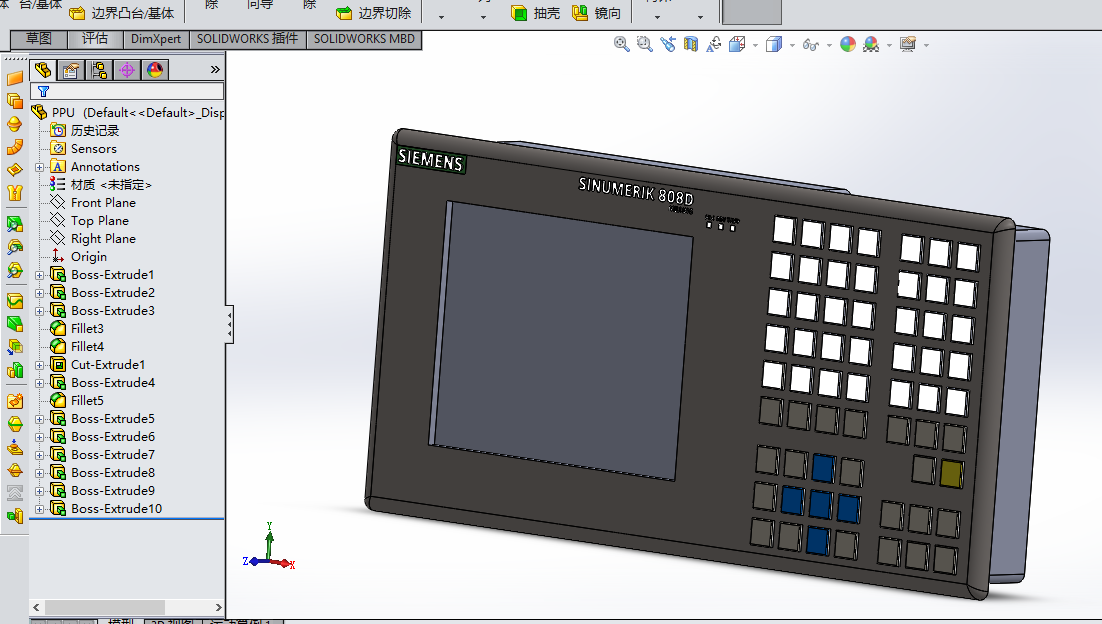Click the View Orientation cube icon
The width and height of the screenshot is (1102, 624).
(x=737, y=44)
